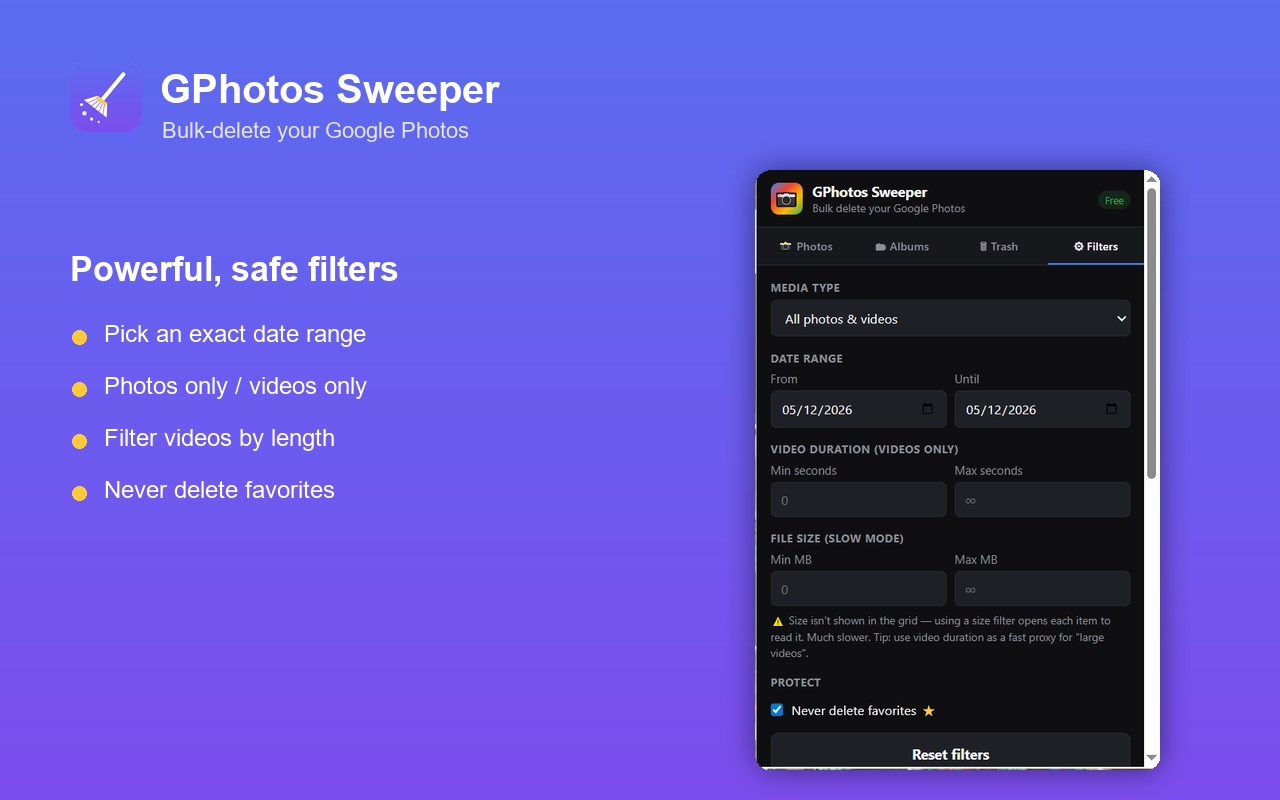Click the scrollbar down arrow

pos(1151,759)
